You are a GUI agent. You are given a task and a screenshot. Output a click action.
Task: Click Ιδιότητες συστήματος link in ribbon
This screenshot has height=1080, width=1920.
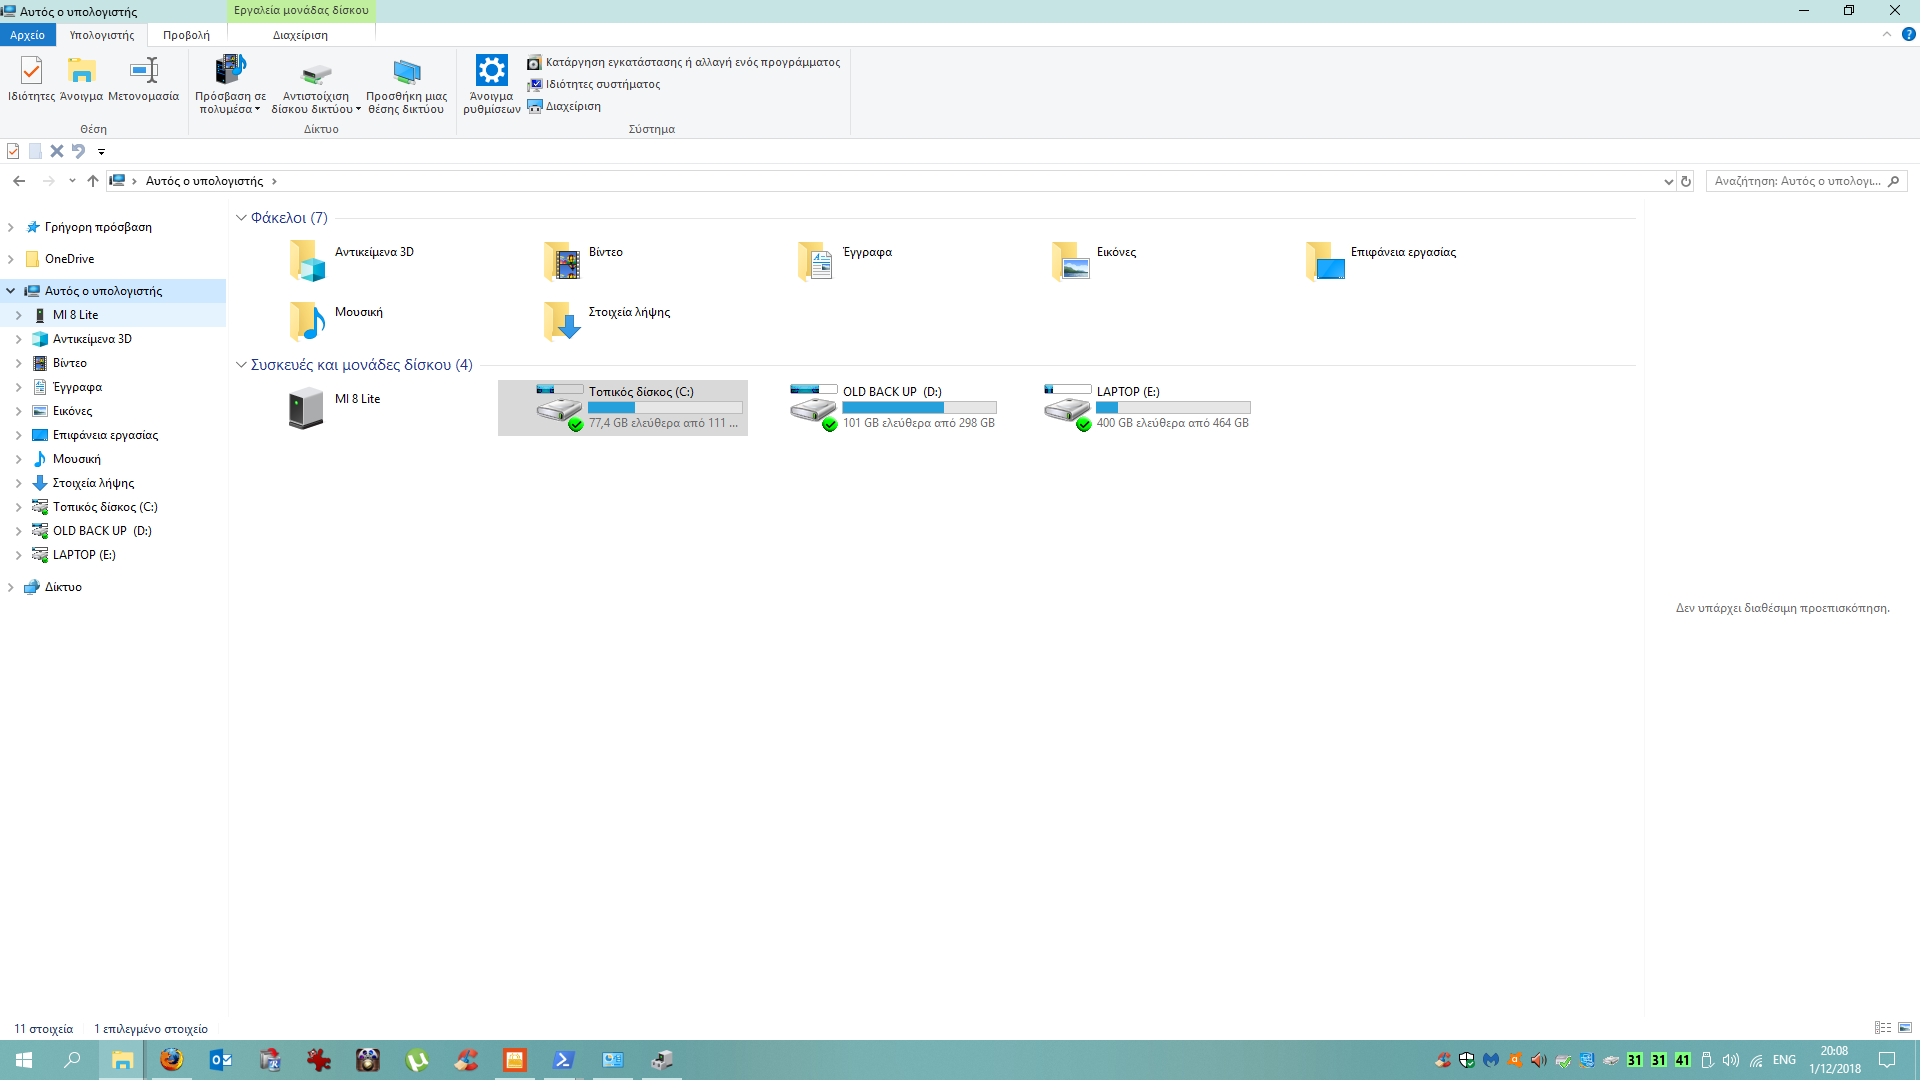click(602, 84)
